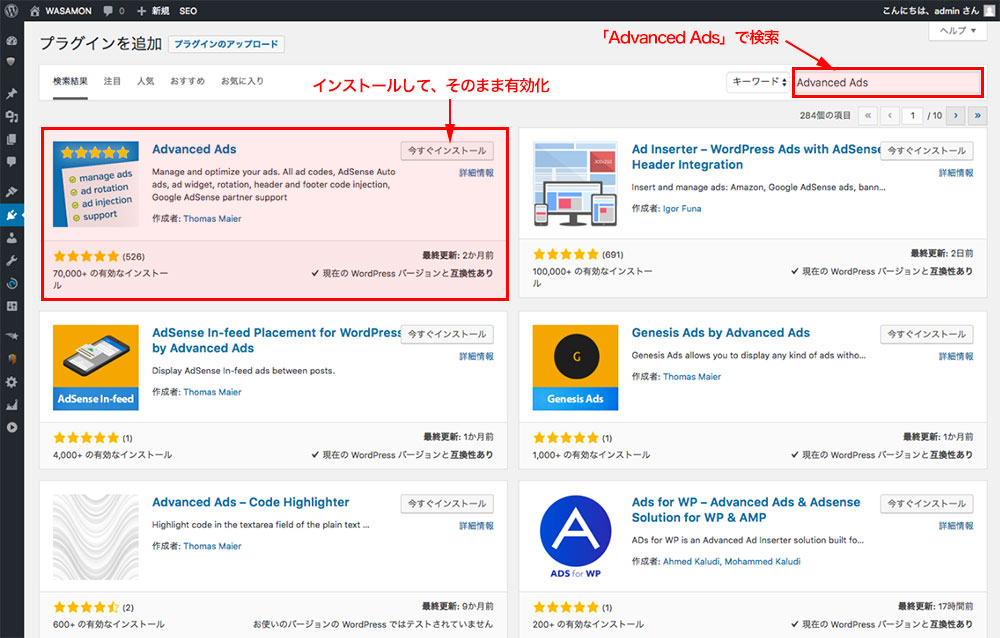Expand the ヘルプ help dropdown

click(958, 31)
